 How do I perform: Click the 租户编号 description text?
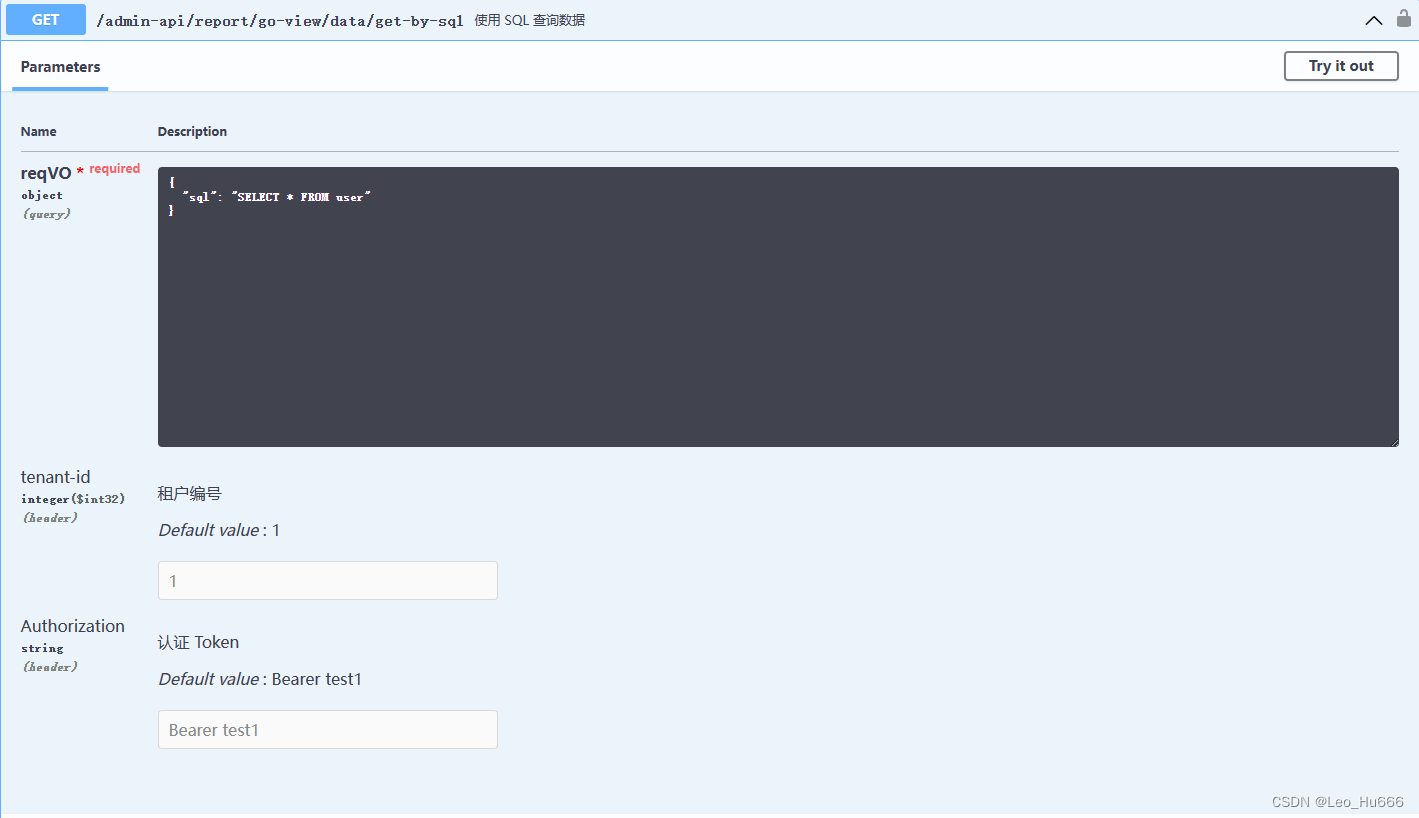click(189, 493)
